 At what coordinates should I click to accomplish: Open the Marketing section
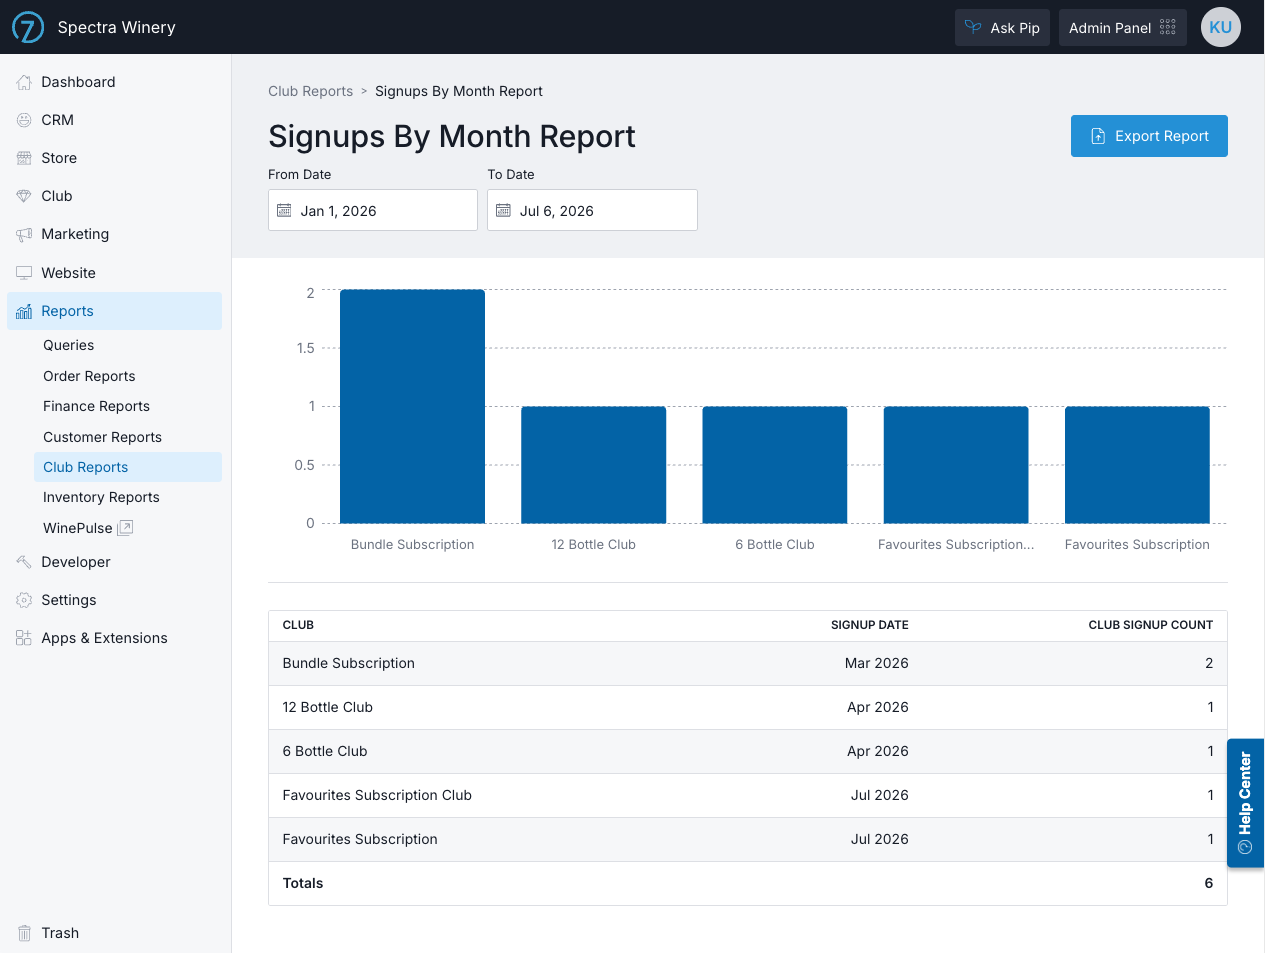click(114, 234)
